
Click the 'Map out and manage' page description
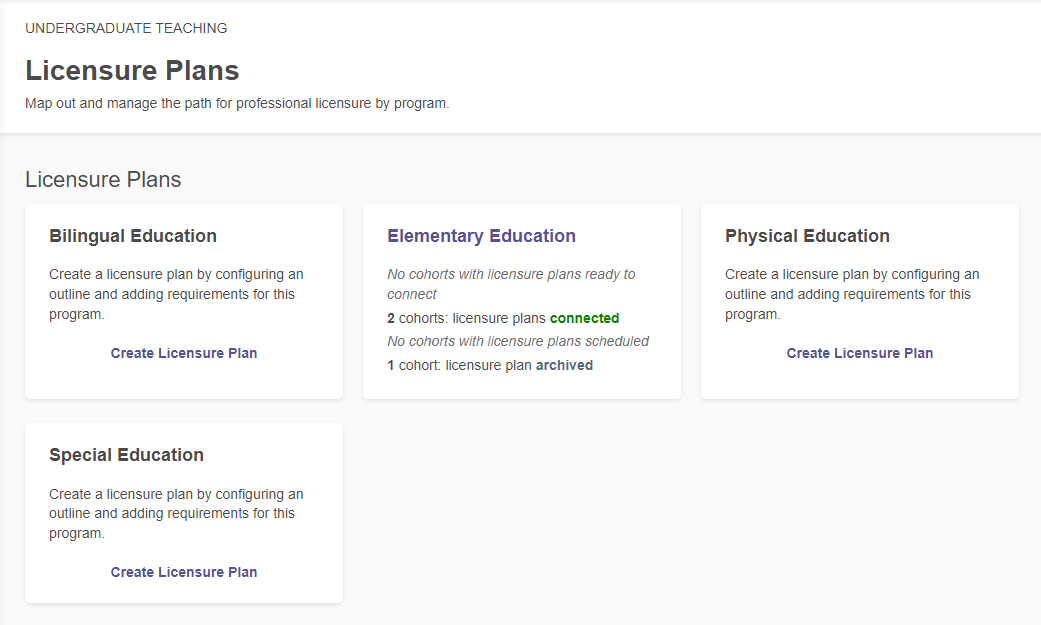(237, 104)
